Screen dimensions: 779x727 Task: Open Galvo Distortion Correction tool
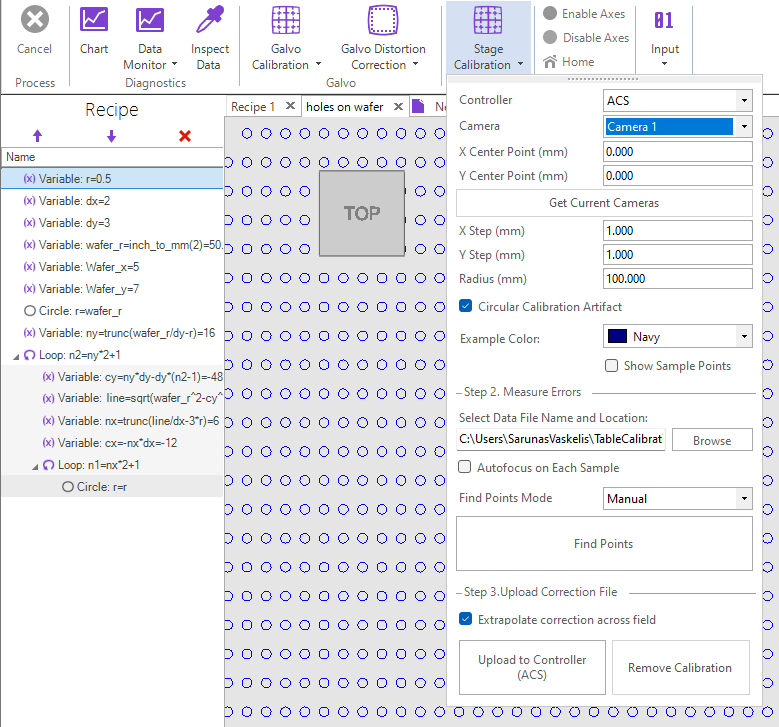tap(383, 20)
